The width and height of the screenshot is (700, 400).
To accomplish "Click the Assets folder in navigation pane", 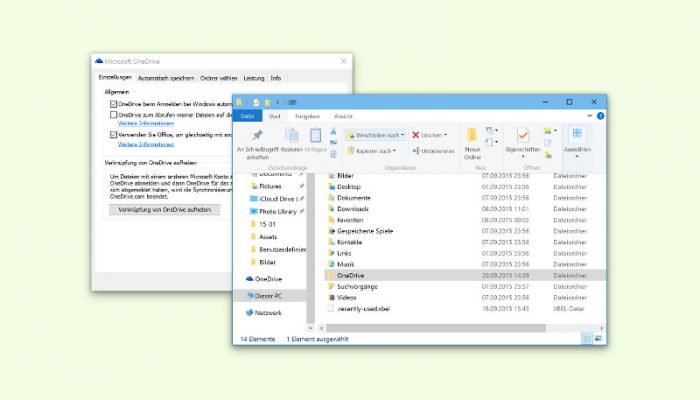I will [x=263, y=237].
